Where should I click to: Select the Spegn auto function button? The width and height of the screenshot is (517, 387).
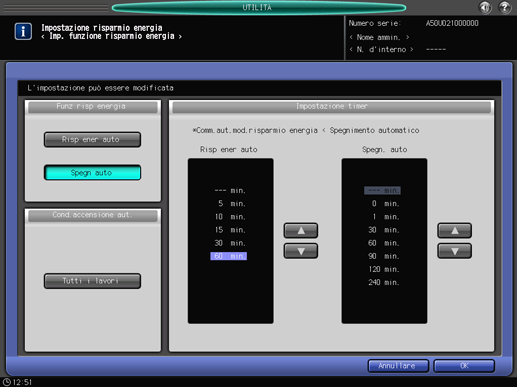click(92, 173)
